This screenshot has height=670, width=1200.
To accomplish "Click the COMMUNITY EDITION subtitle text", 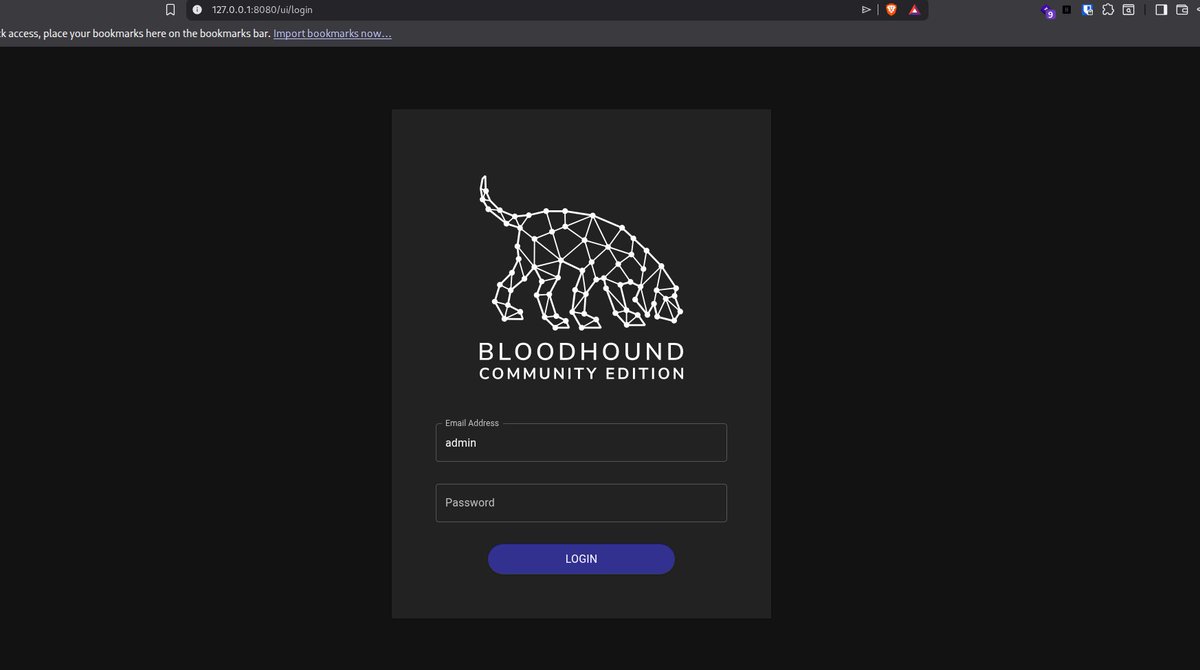I will pyautogui.click(x=581, y=374).
